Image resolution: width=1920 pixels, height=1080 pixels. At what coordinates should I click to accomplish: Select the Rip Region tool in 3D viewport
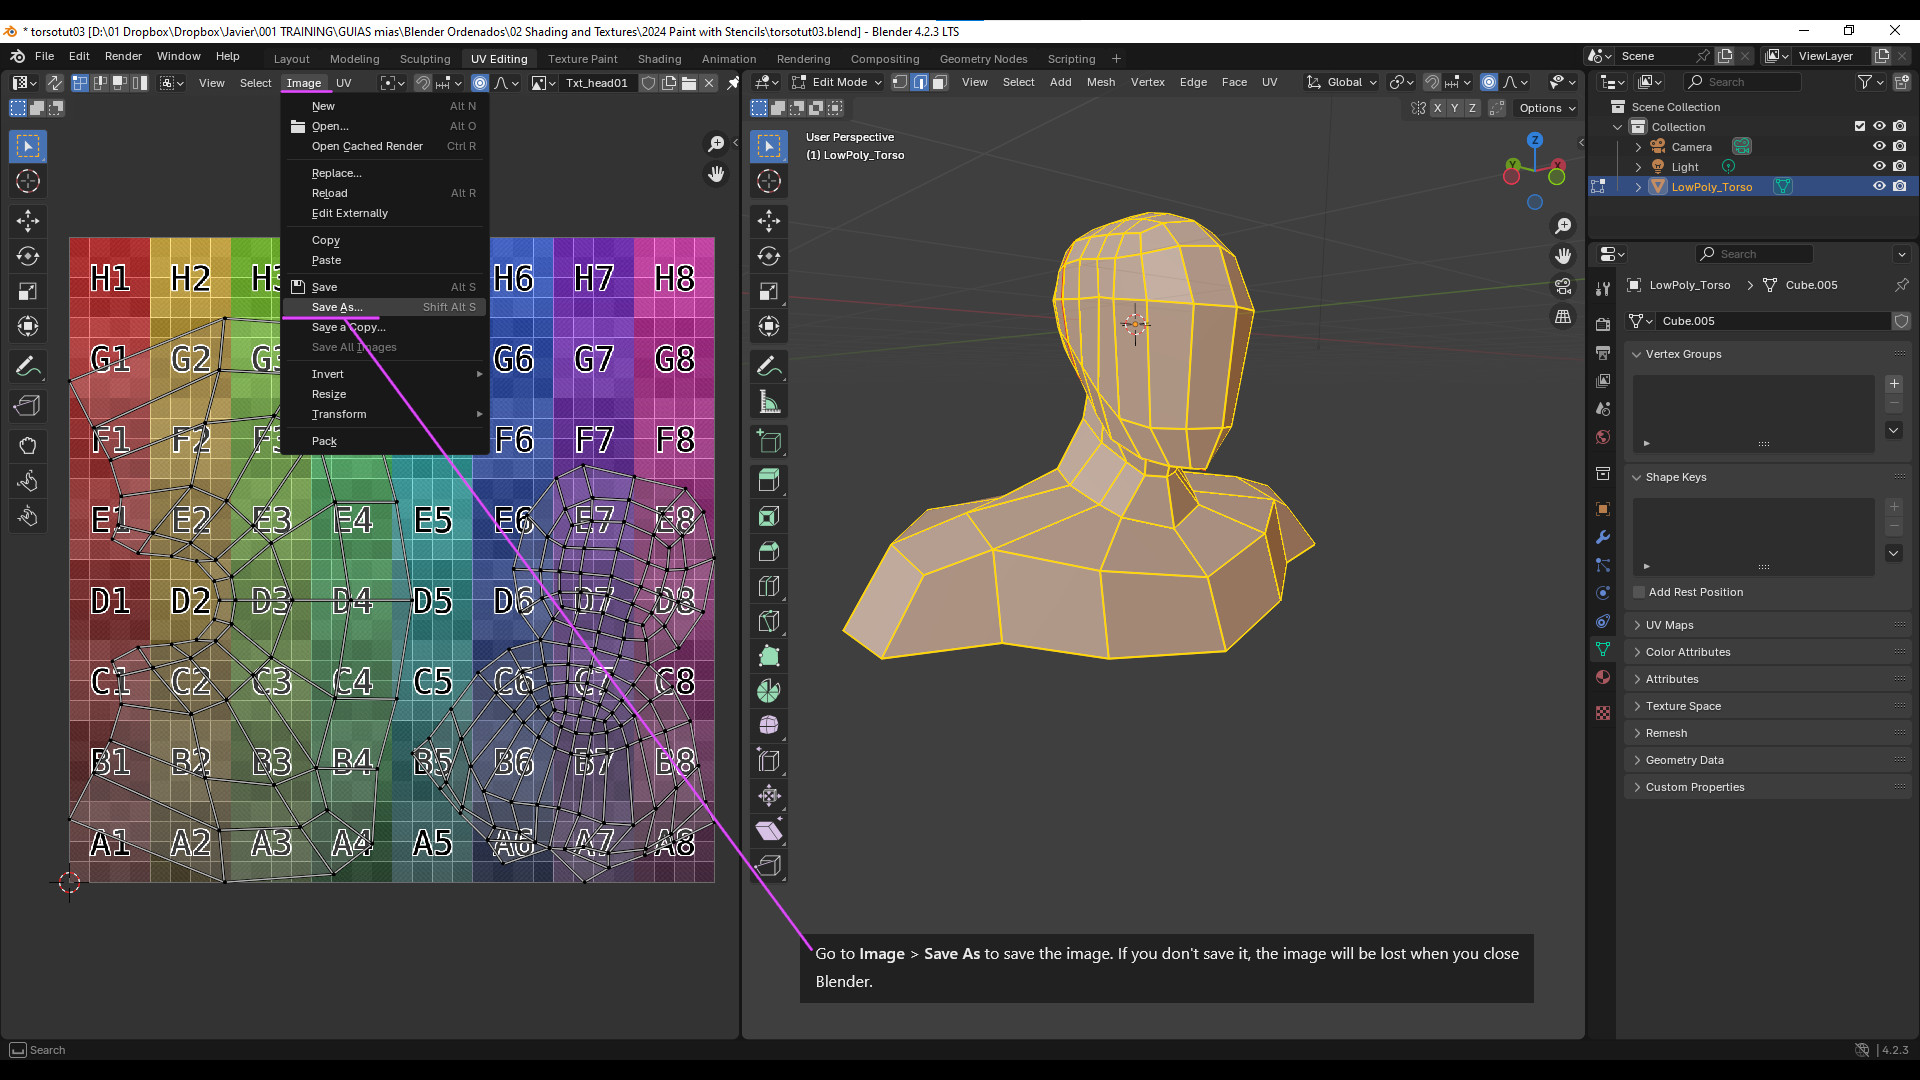(769, 866)
